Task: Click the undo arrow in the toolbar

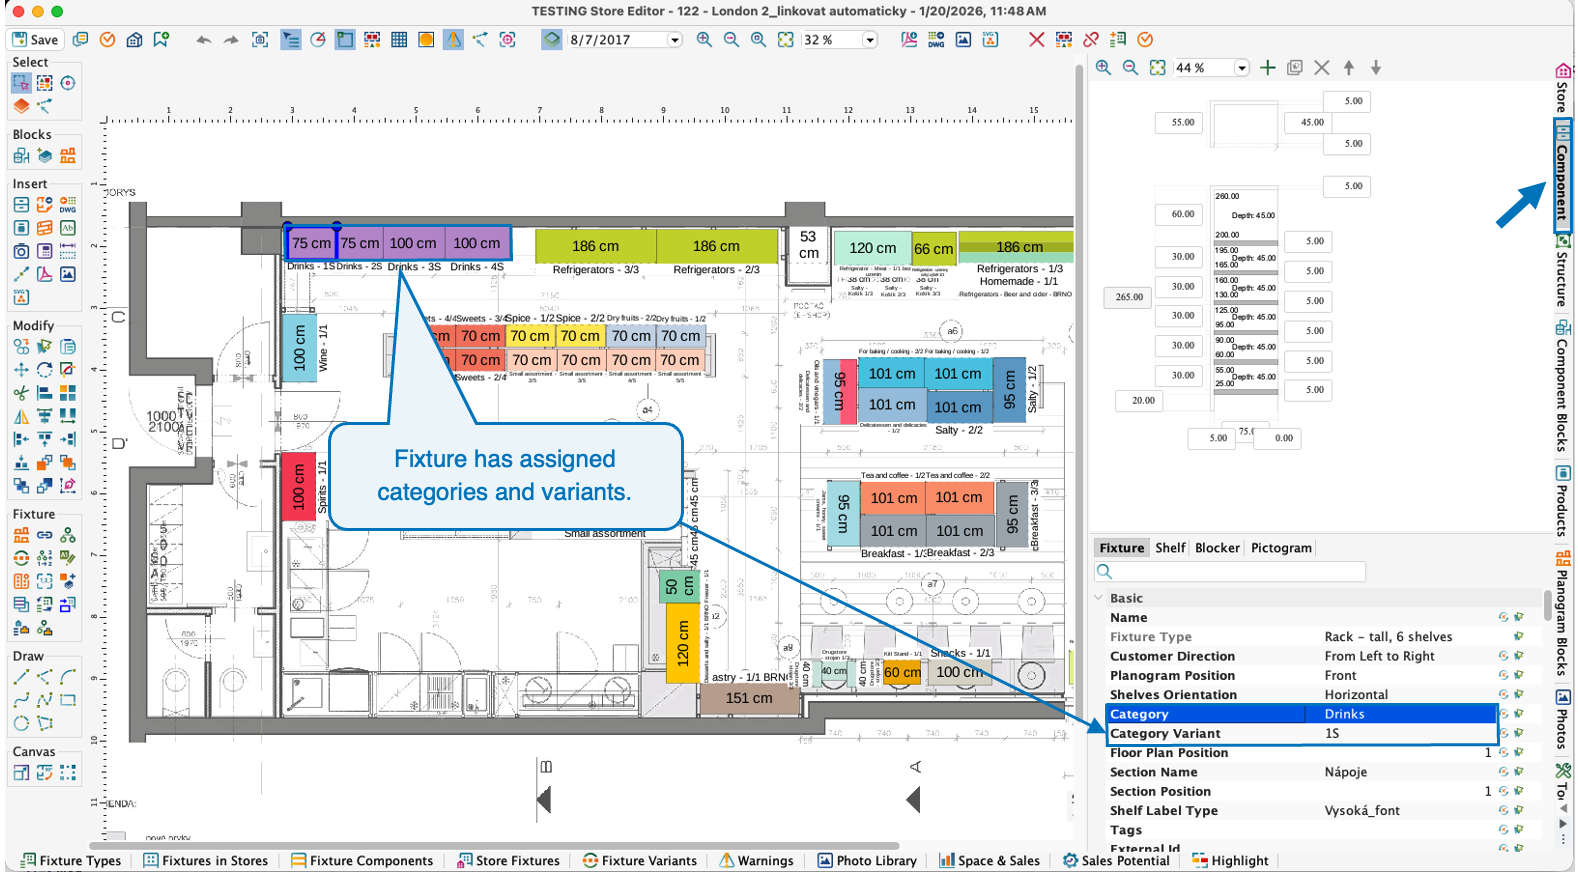Action: click(204, 40)
